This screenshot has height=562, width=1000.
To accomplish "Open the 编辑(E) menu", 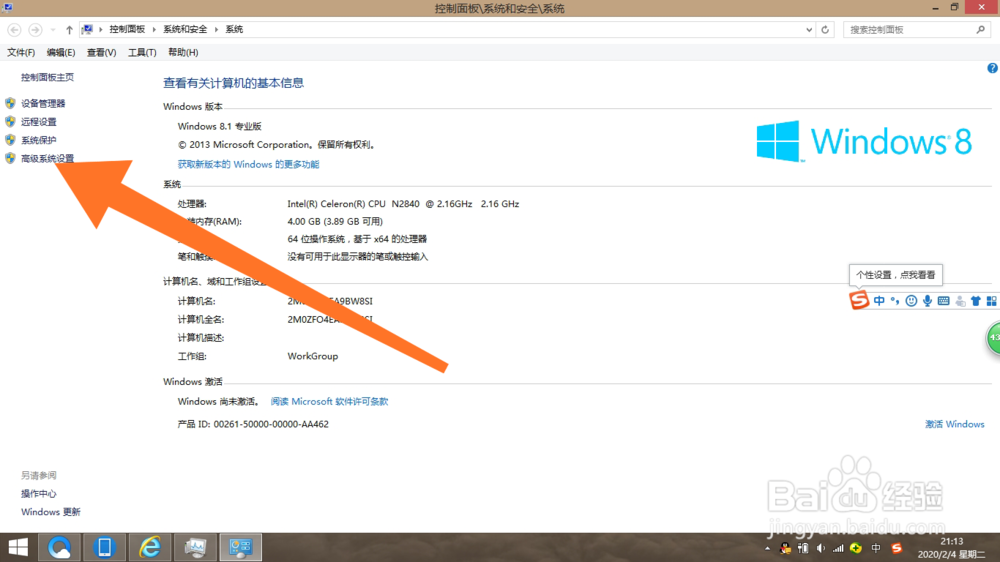I will pos(61,53).
